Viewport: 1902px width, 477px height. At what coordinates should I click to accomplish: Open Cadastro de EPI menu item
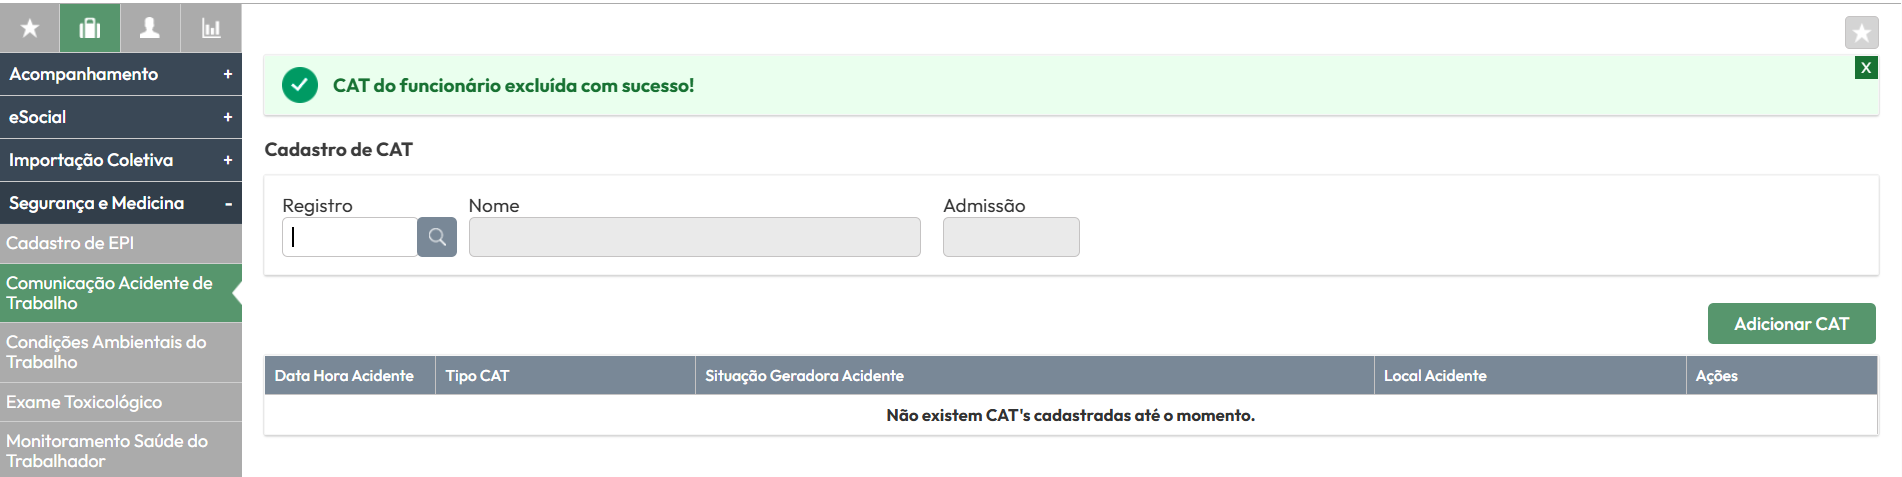(121, 243)
